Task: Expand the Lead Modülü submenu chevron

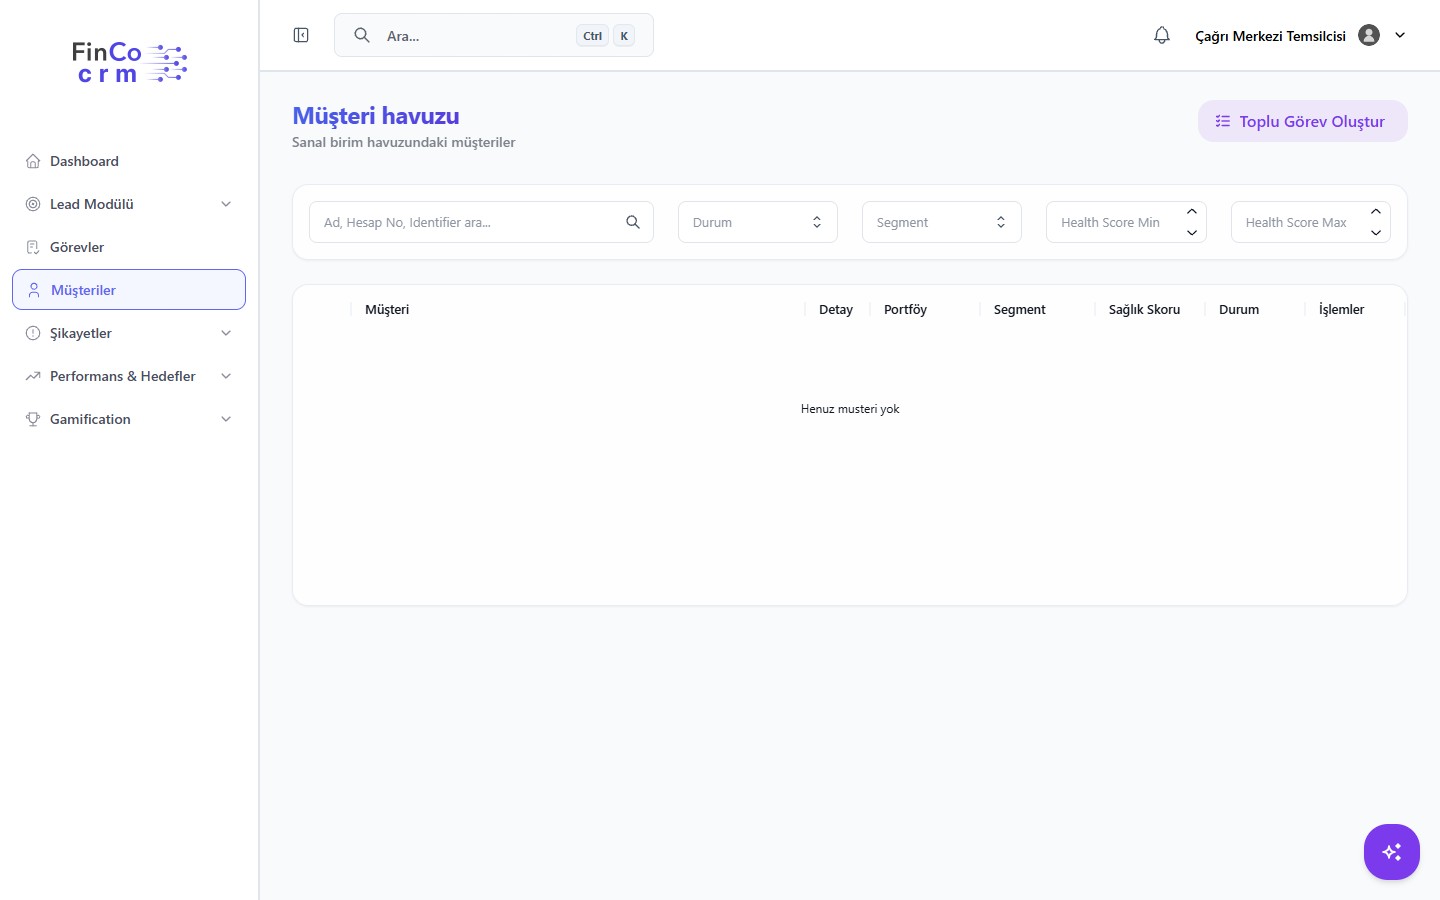Action: tap(226, 204)
